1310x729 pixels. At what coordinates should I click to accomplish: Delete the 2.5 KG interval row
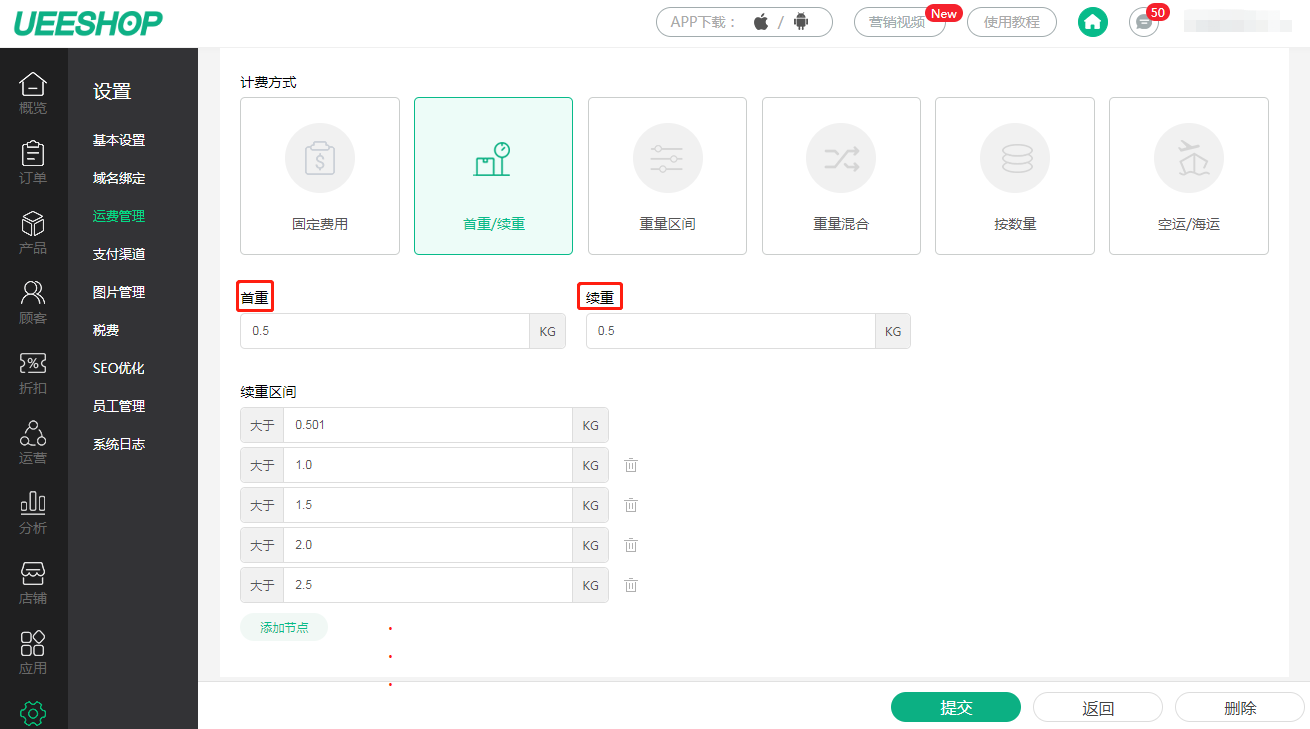click(631, 585)
